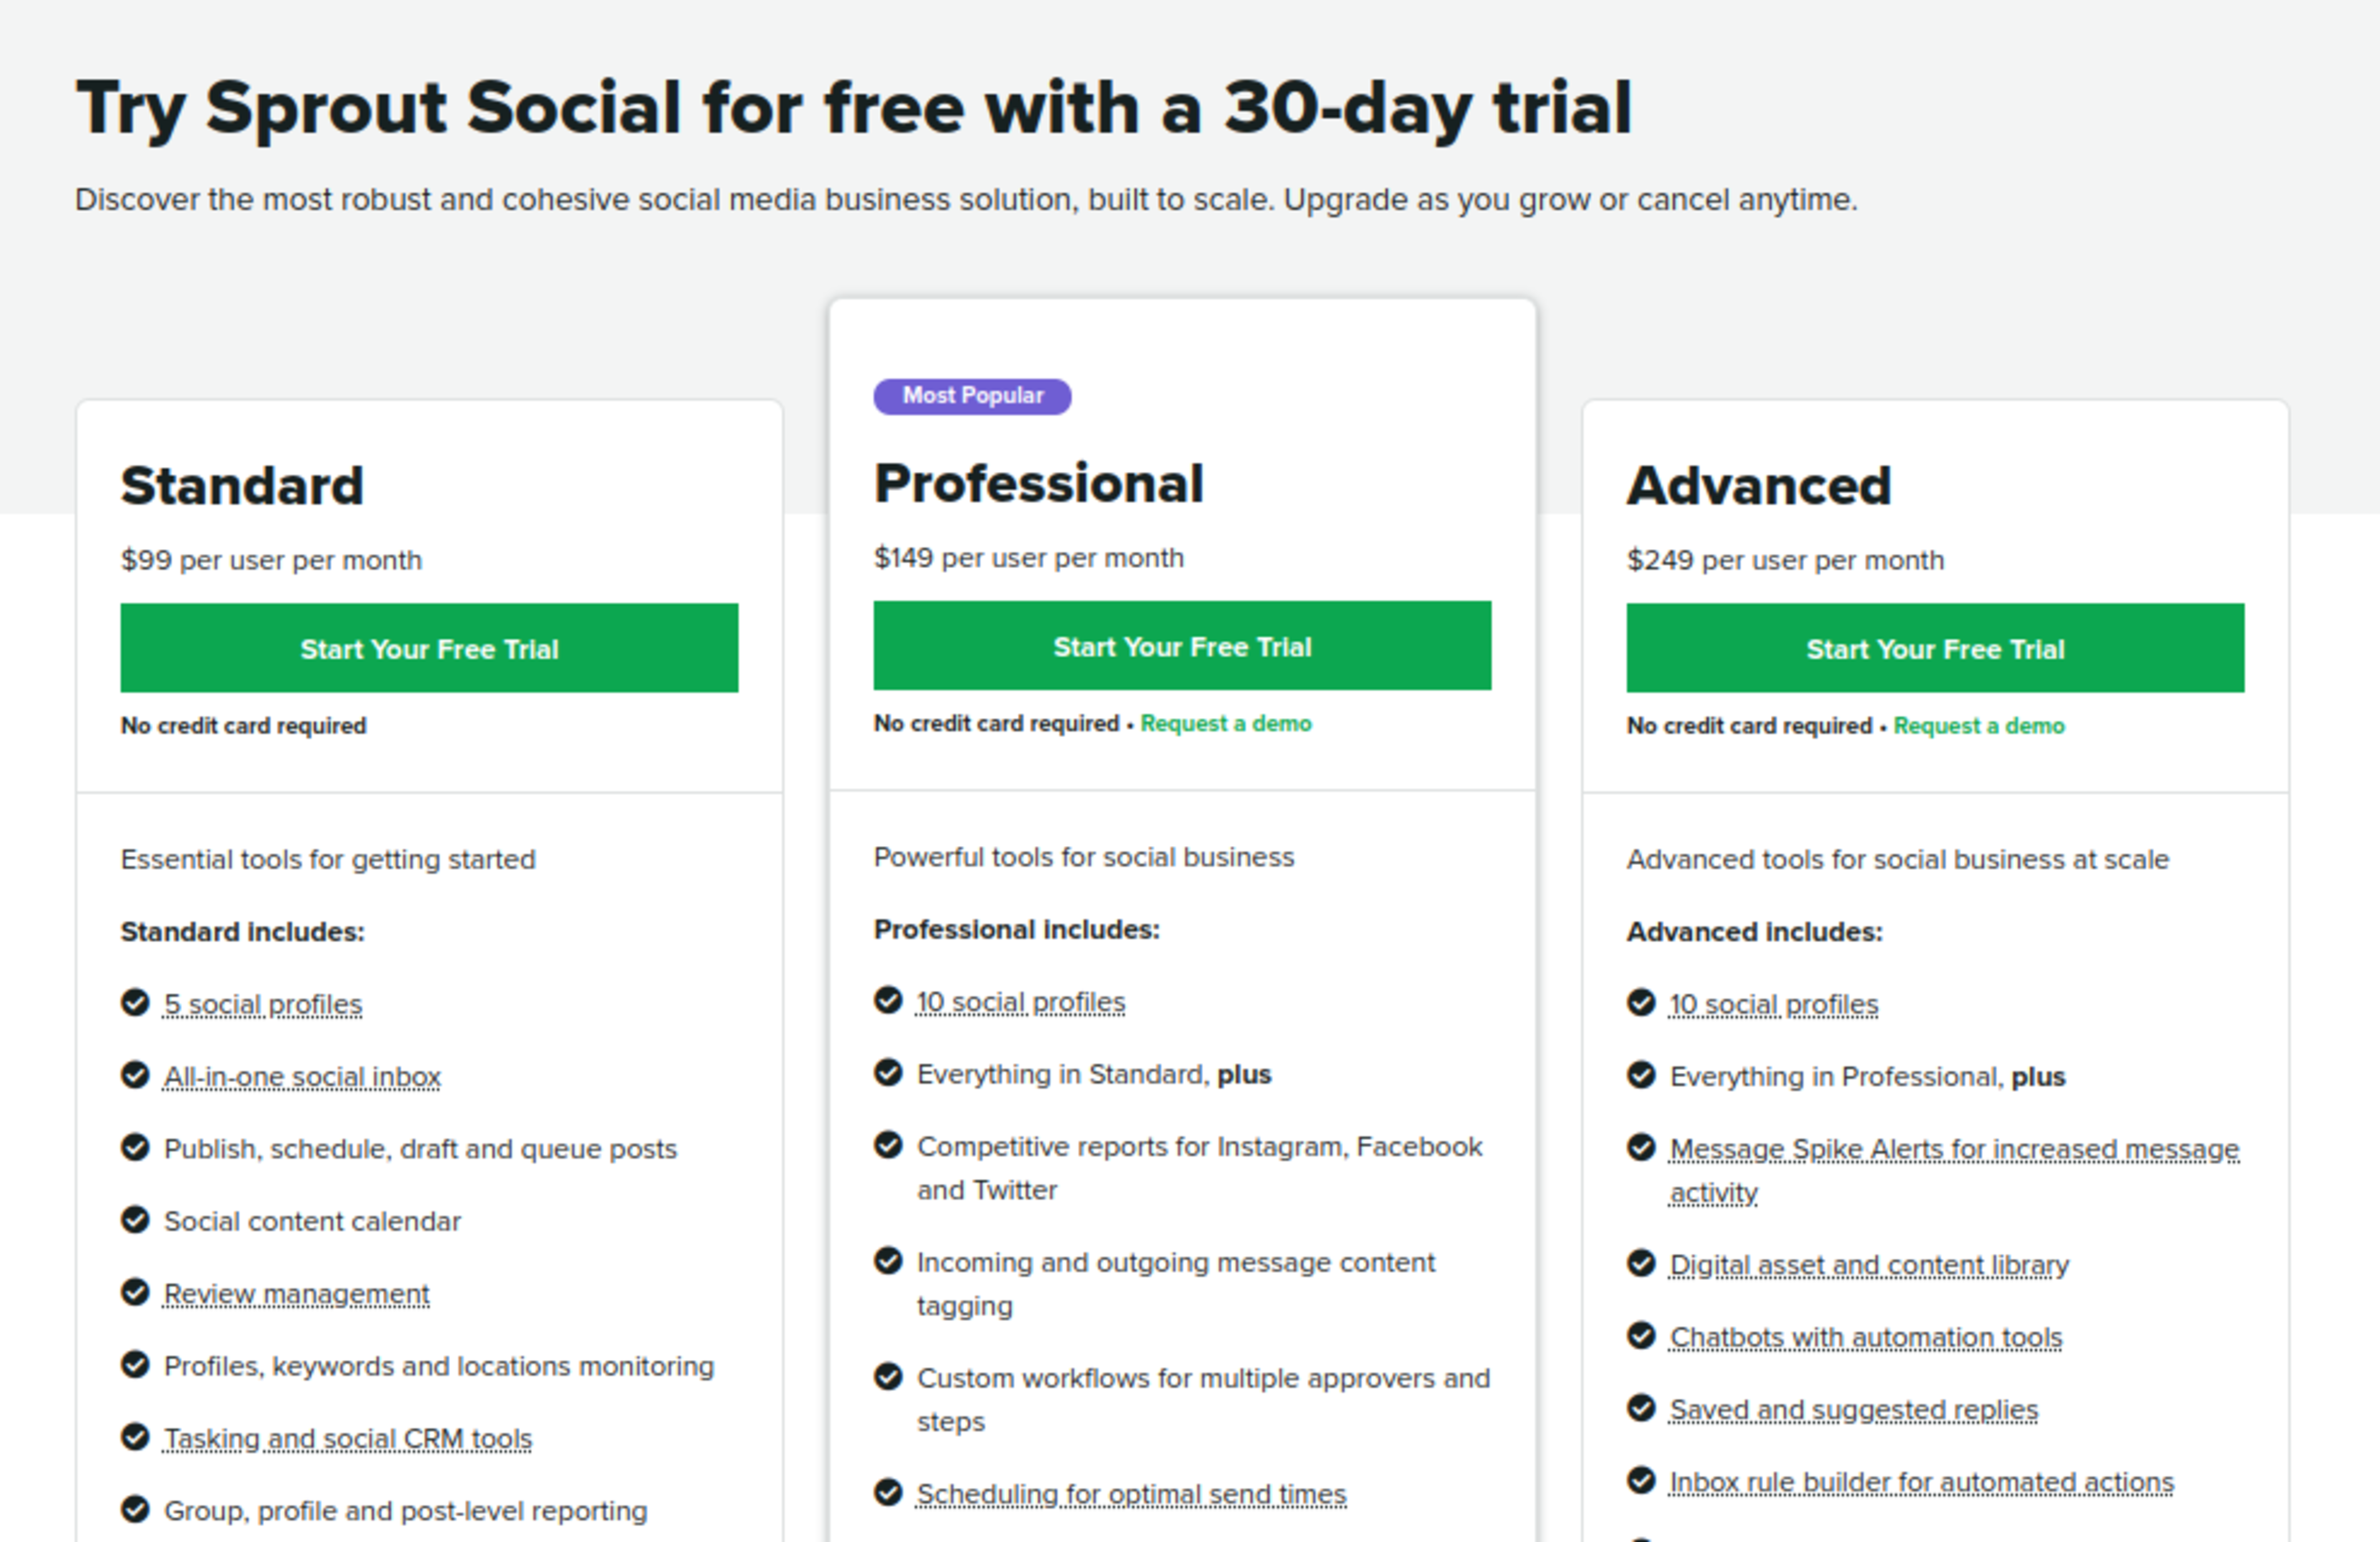Click checkmark icon beside 5 social profiles
The height and width of the screenshot is (1542, 2380).
[x=135, y=1002]
